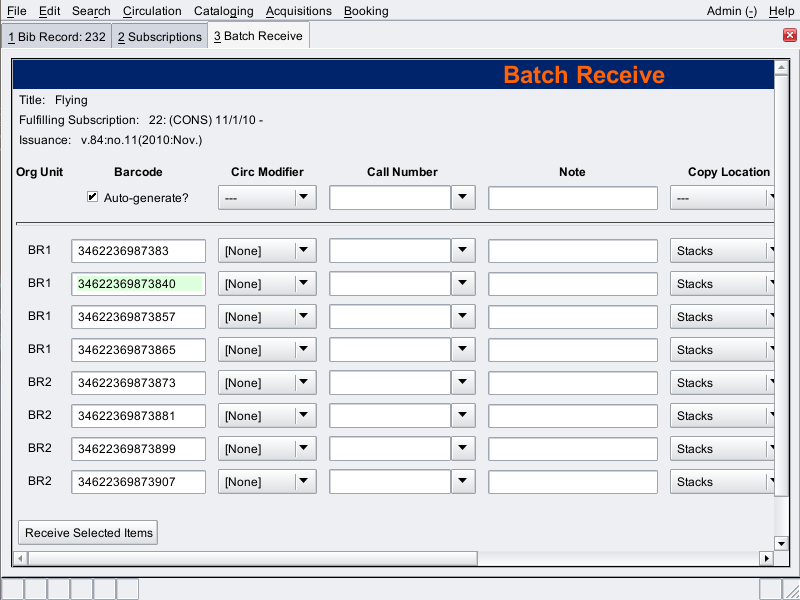Viewport: 800px width, 600px height.
Task: Open the Help menu
Action: pos(781,11)
